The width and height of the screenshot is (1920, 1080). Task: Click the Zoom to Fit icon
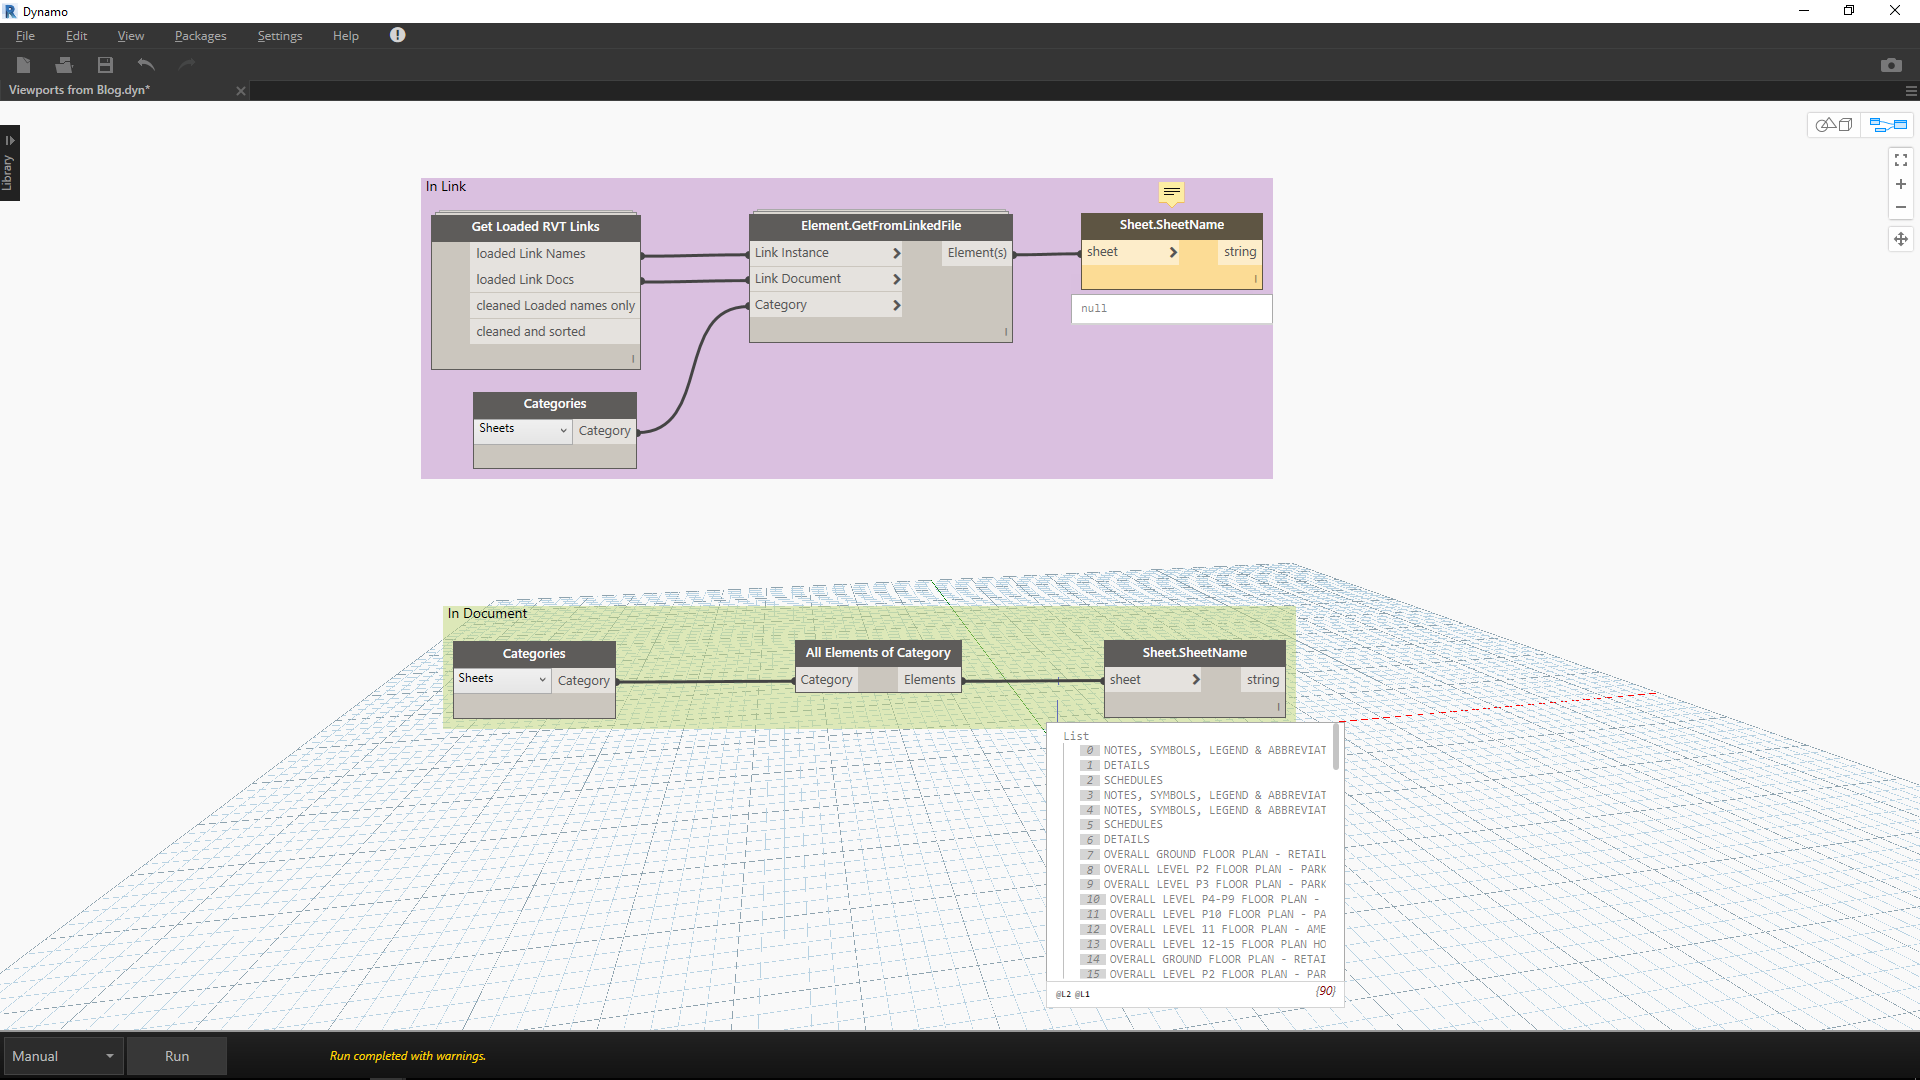click(1900, 160)
